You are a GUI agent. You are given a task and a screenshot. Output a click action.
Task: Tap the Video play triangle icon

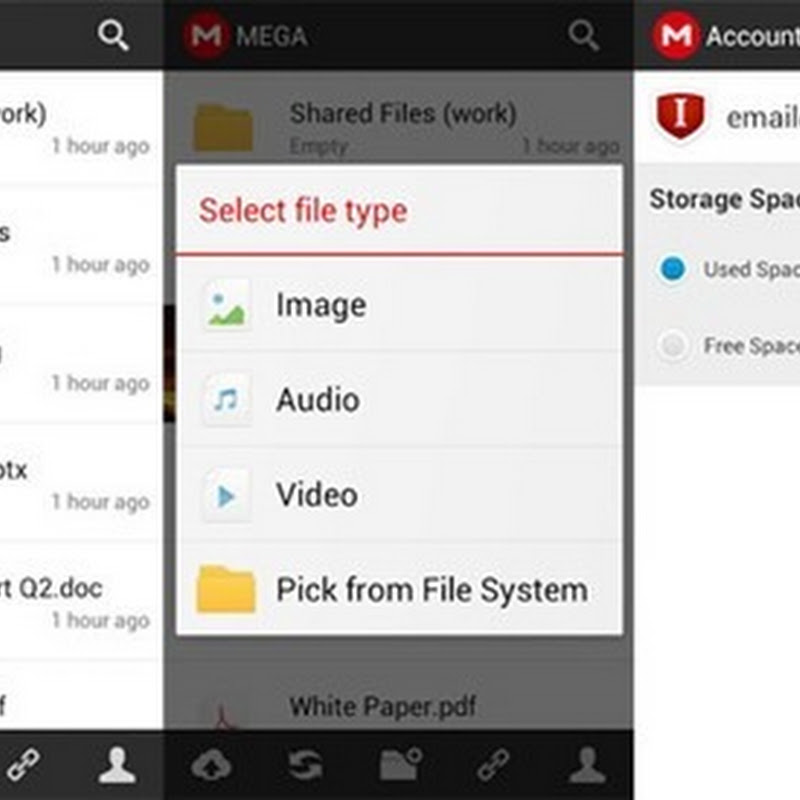tap(227, 495)
